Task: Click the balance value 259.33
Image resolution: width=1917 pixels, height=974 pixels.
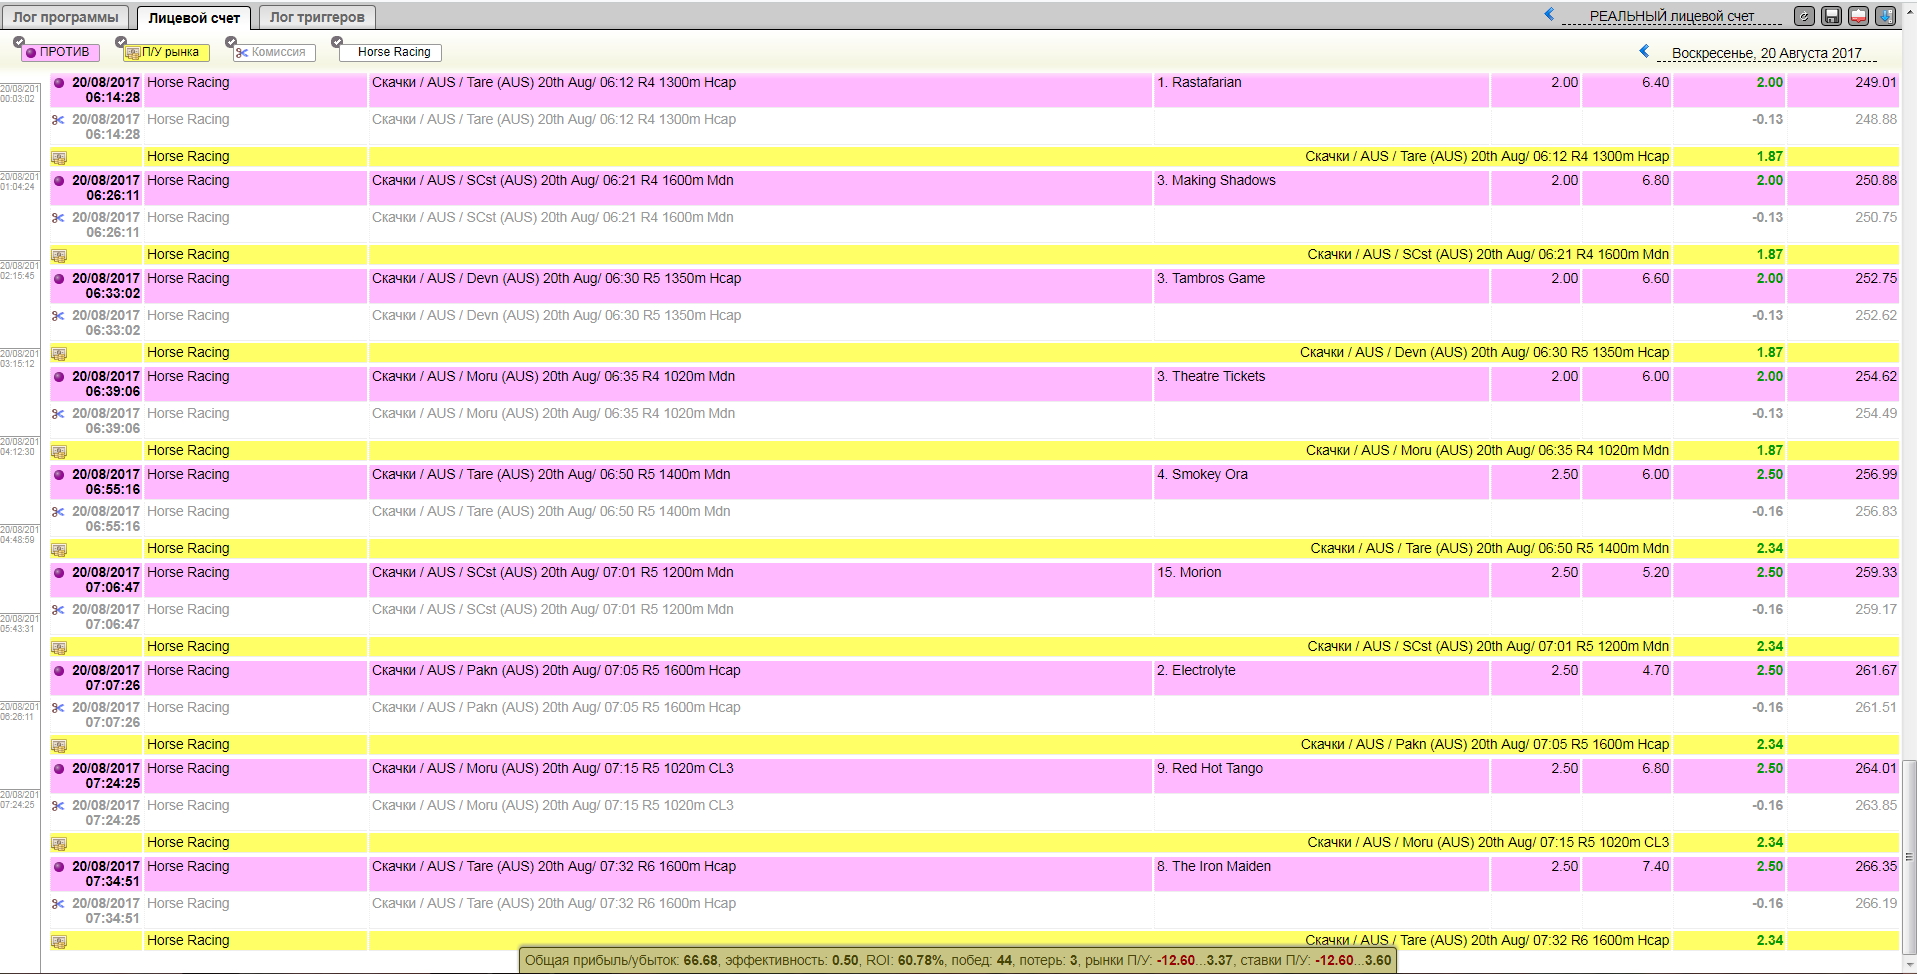Action: point(1876,573)
